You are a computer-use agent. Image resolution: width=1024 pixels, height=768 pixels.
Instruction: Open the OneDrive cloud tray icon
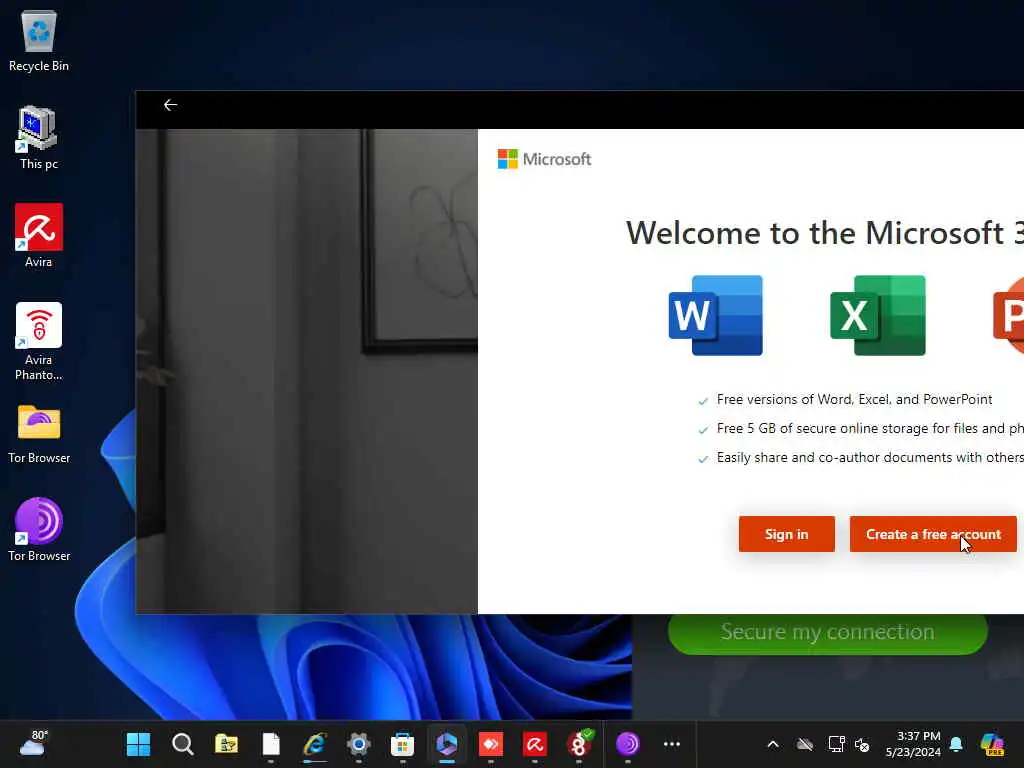(x=805, y=744)
